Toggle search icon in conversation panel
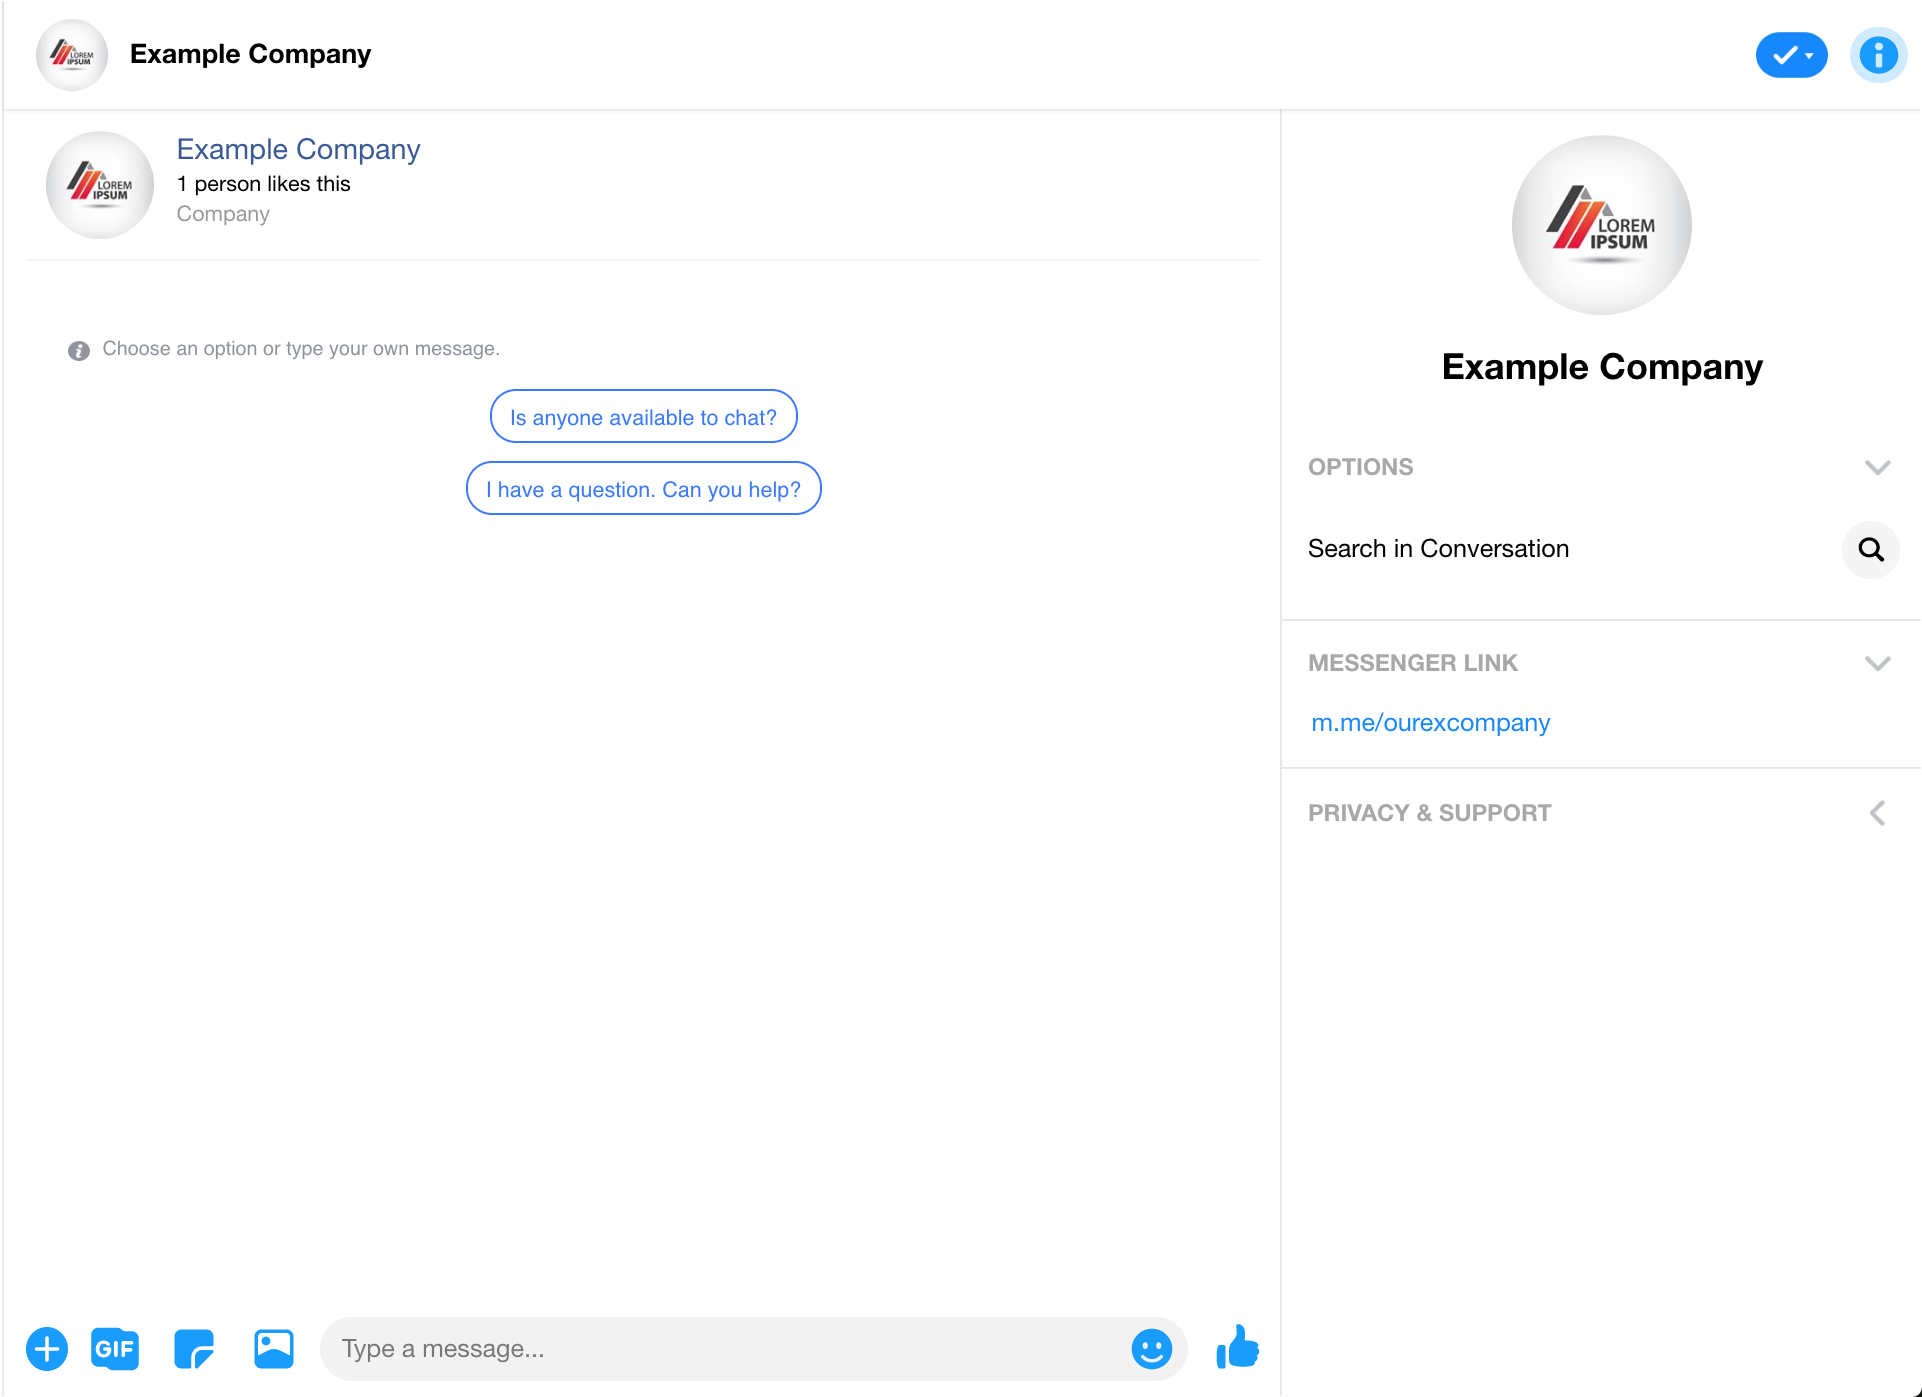Image resolution: width=1922 pixels, height=1397 pixels. [1873, 548]
